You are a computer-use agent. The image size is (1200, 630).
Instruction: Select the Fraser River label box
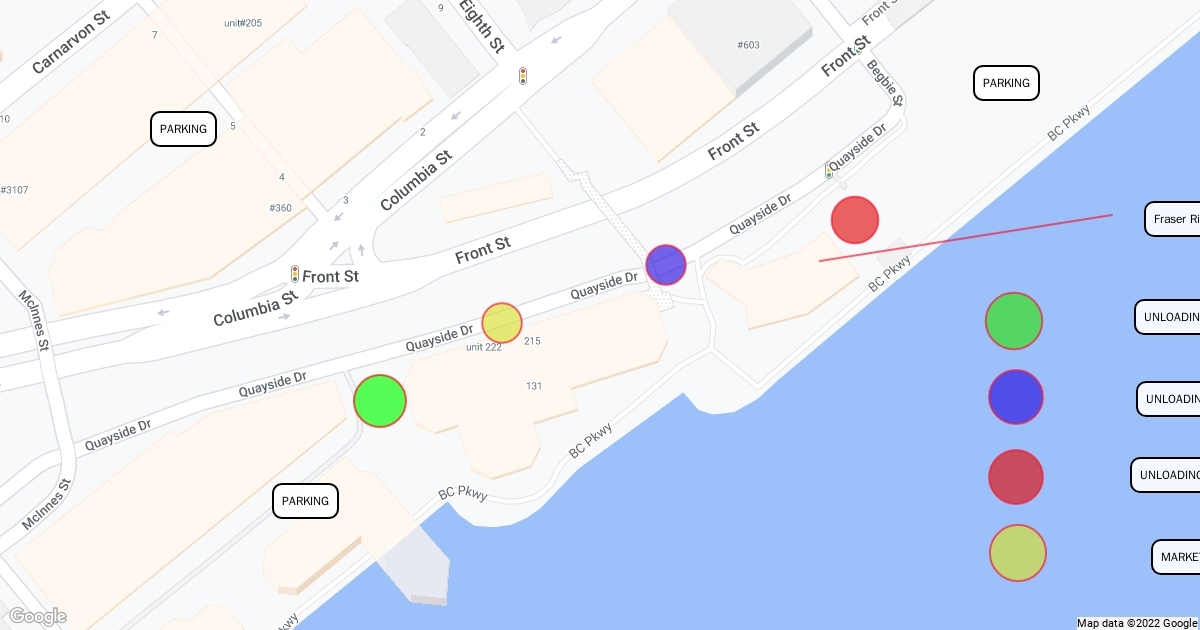point(1173,219)
